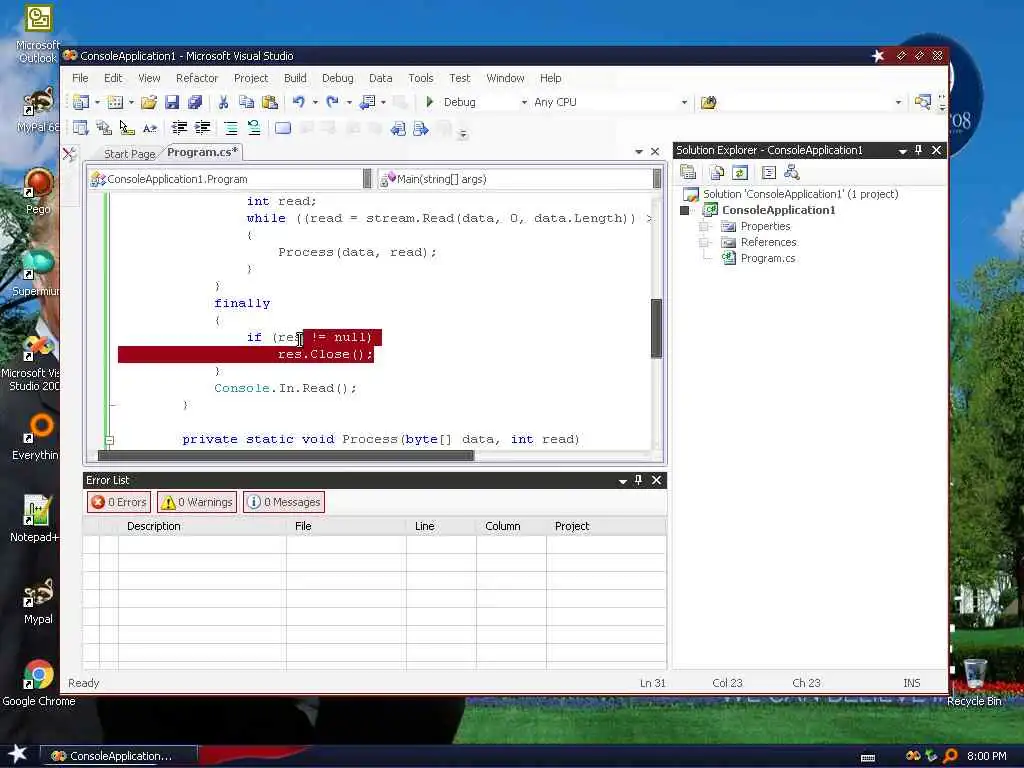Open the Refactor menu
This screenshot has width=1024, height=768.
click(x=197, y=78)
